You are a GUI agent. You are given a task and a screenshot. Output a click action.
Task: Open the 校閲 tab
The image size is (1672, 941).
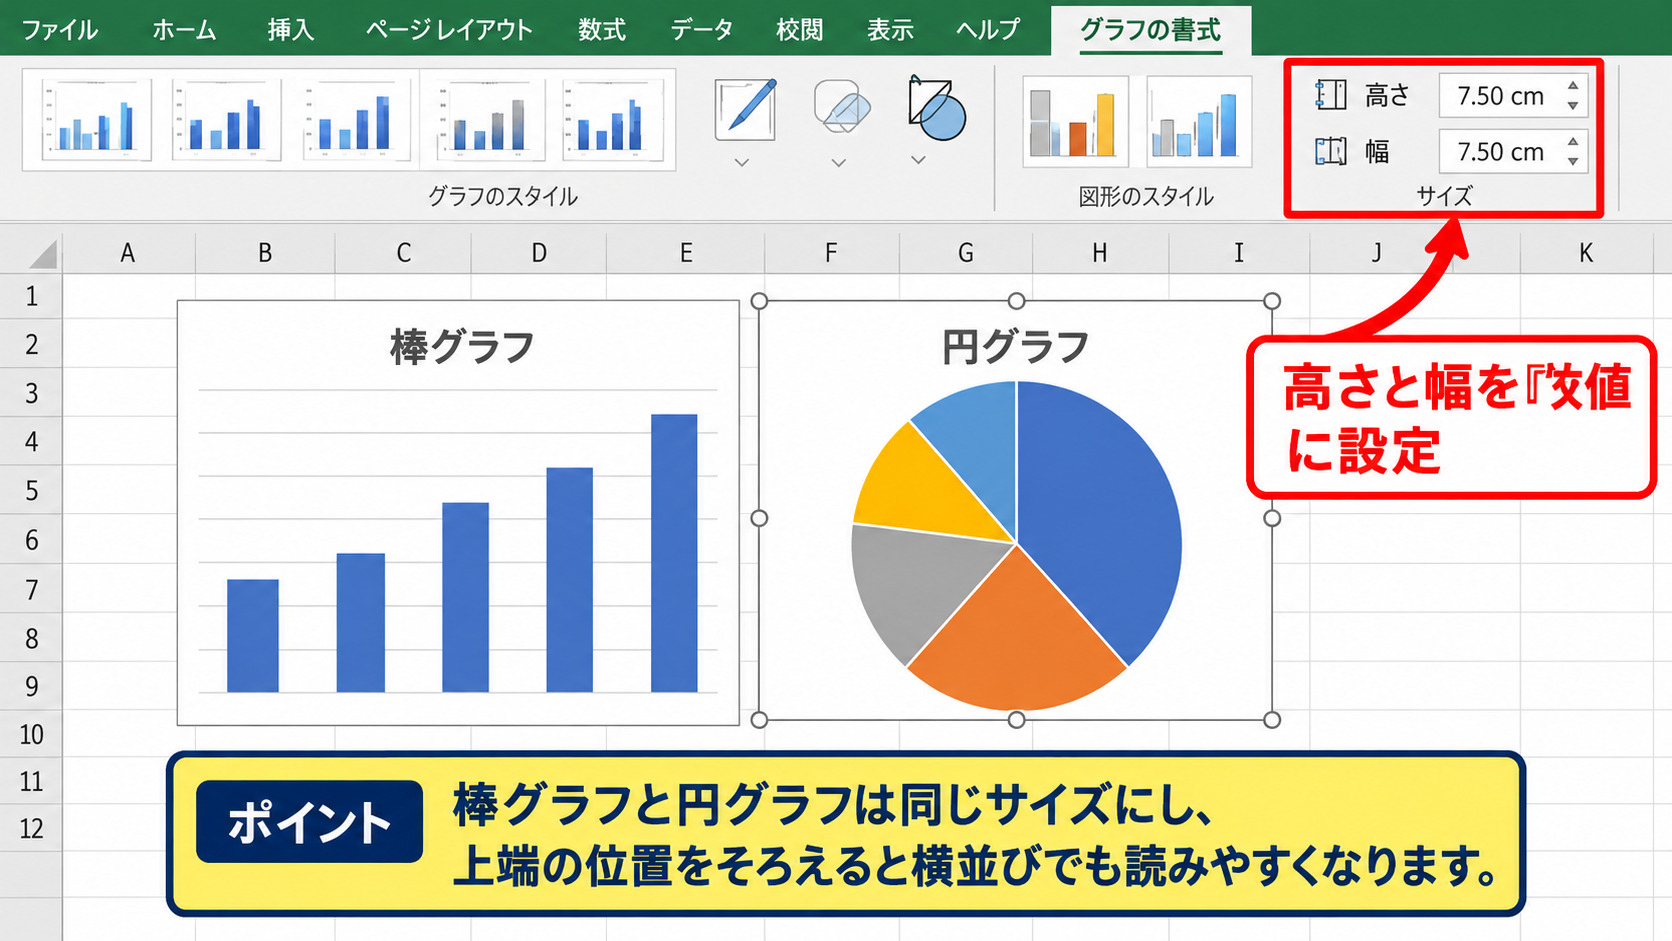pos(800,30)
